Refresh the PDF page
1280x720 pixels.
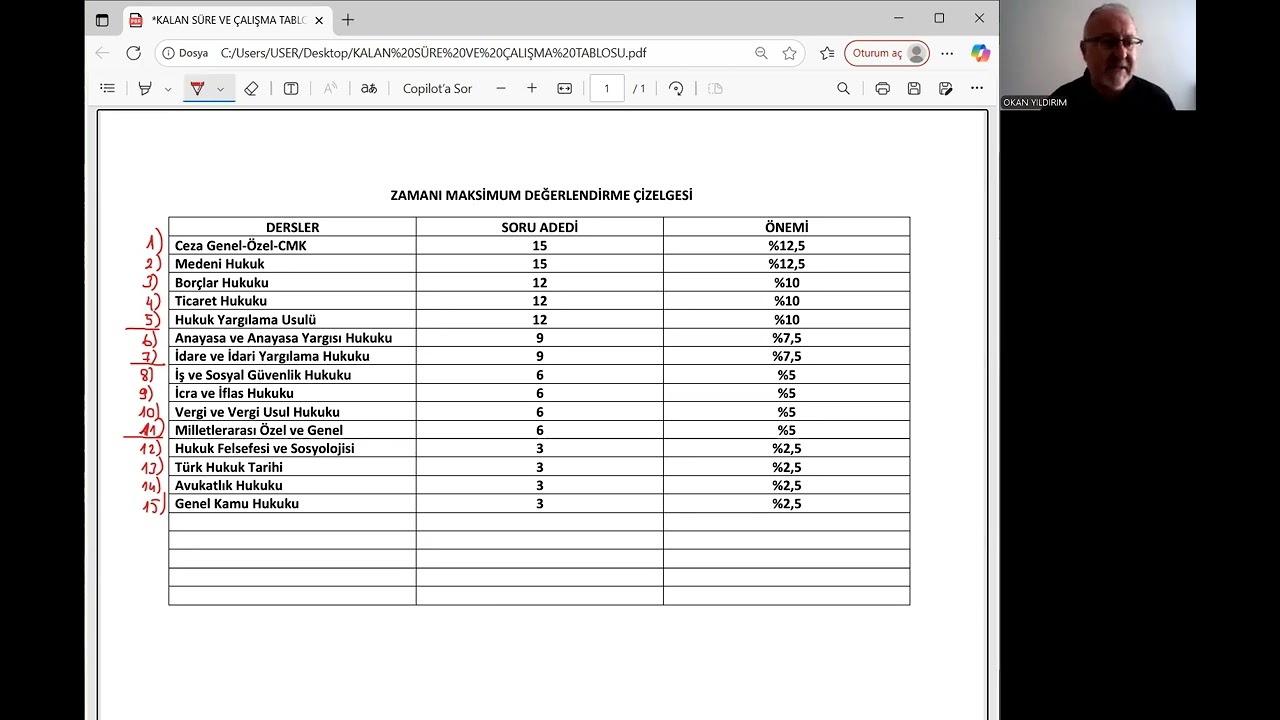tap(134, 53)
